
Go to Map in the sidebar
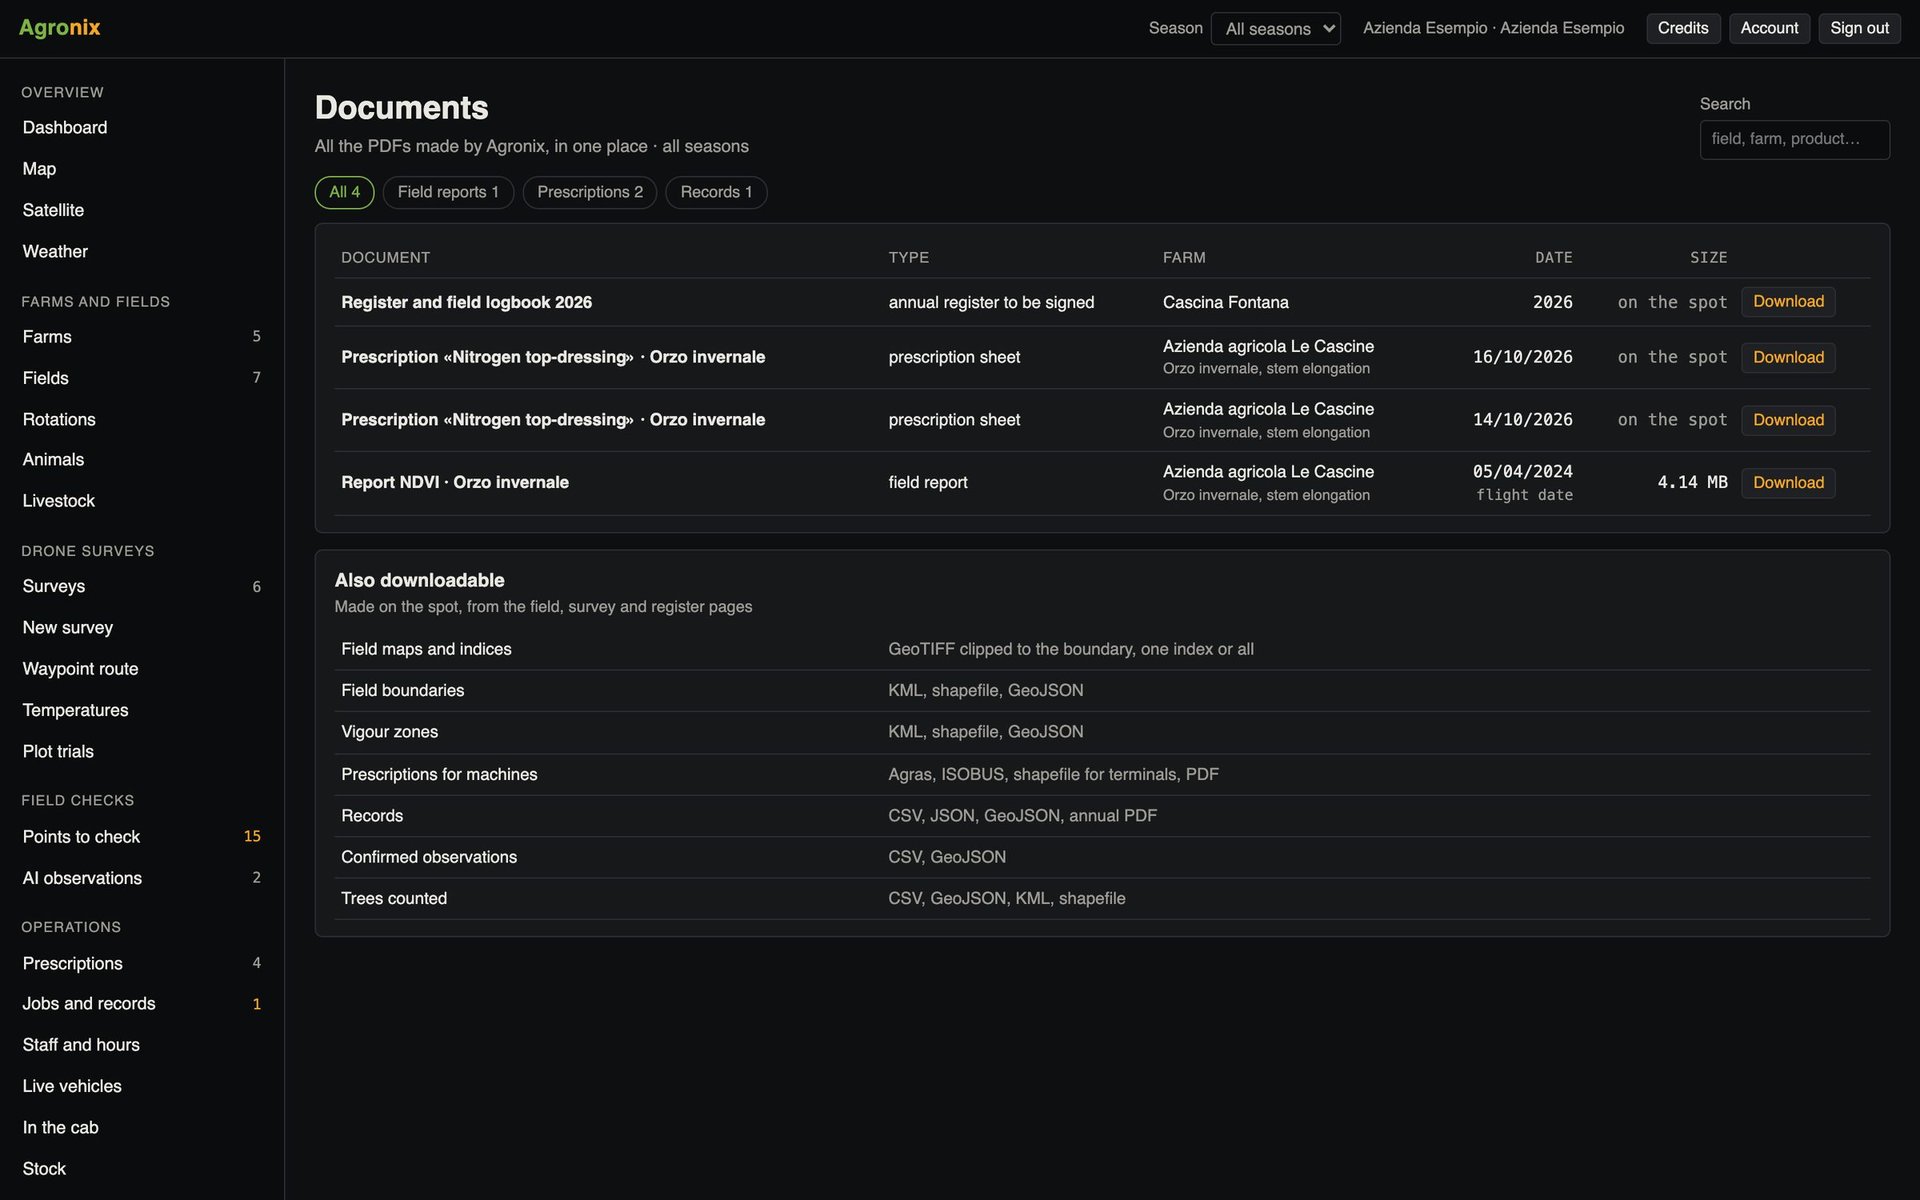142,169
